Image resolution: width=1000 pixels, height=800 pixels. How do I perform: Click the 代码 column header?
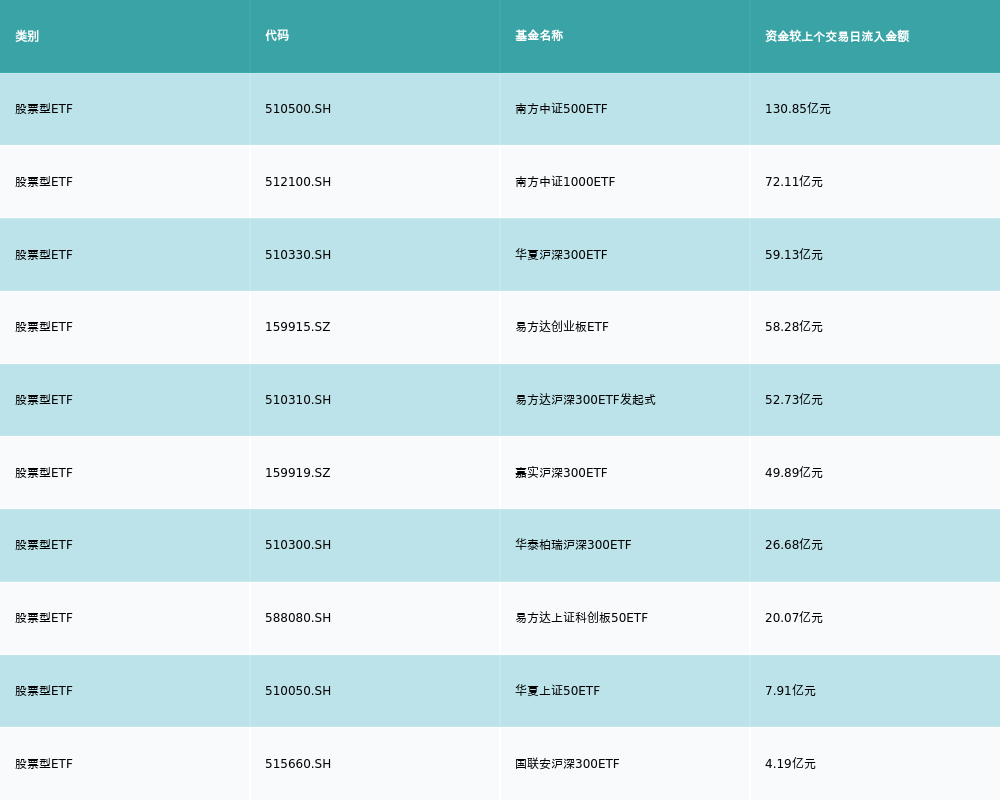277,36
